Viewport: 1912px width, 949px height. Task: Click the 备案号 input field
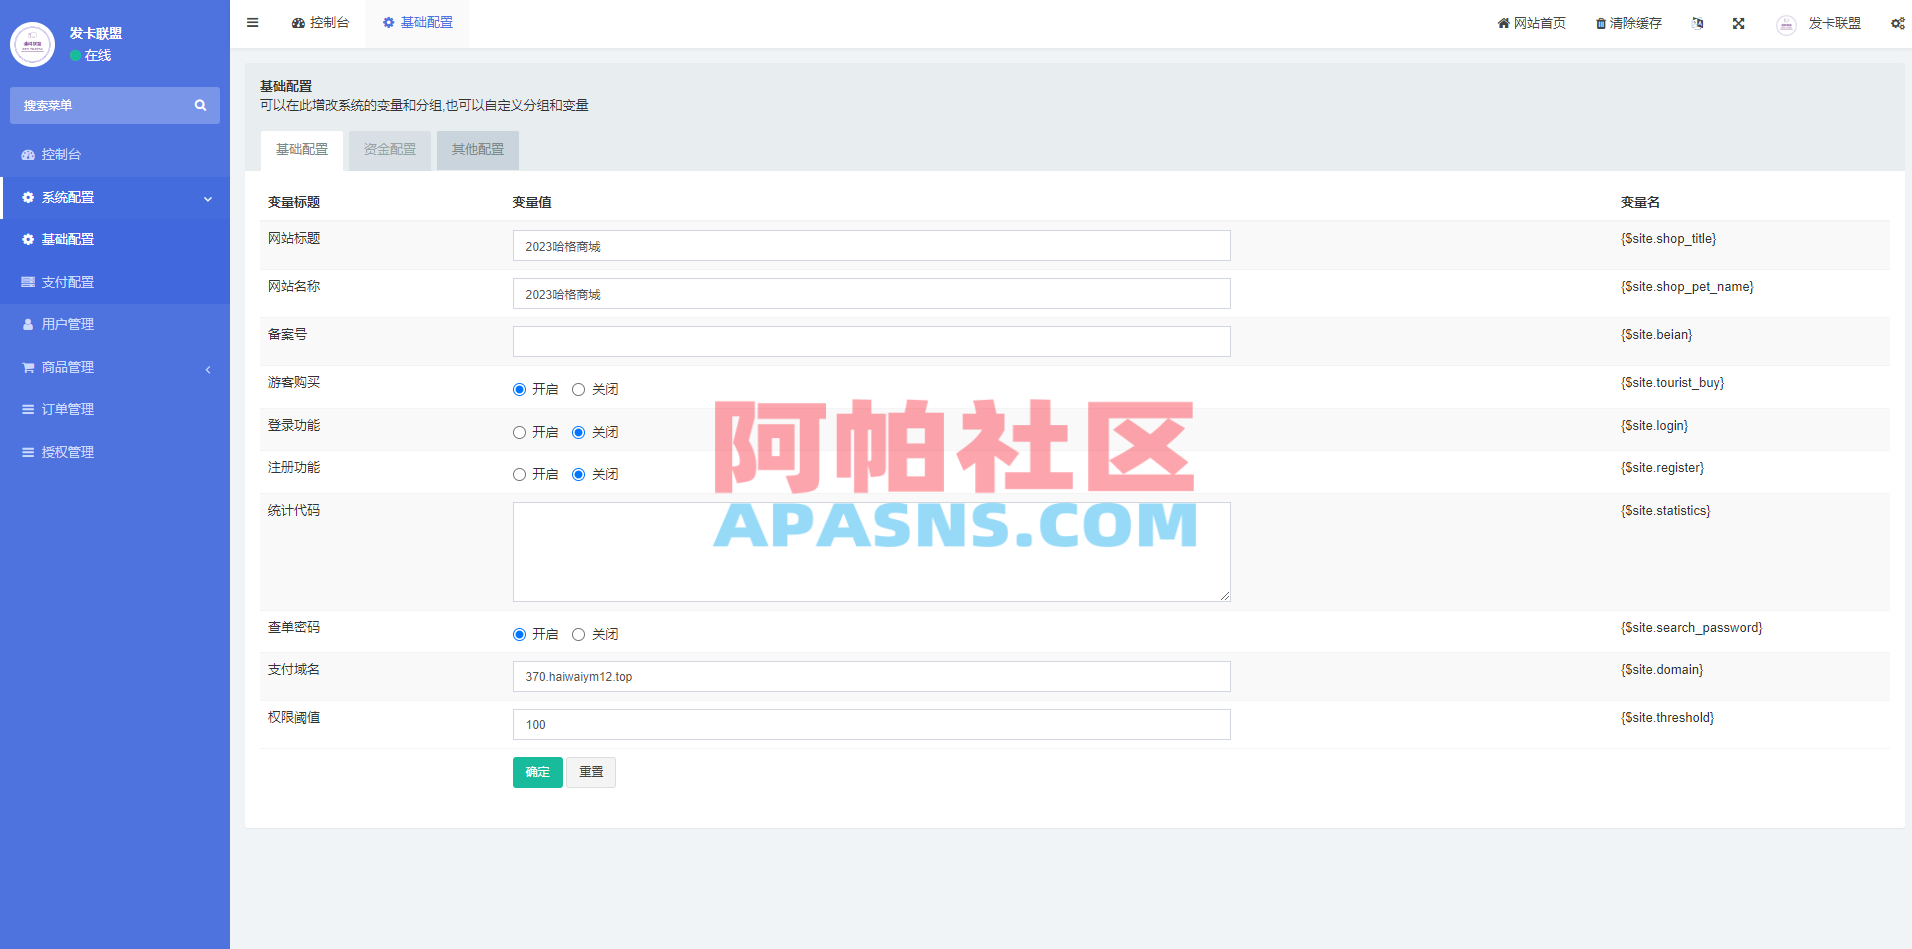(x=870, y=341)
